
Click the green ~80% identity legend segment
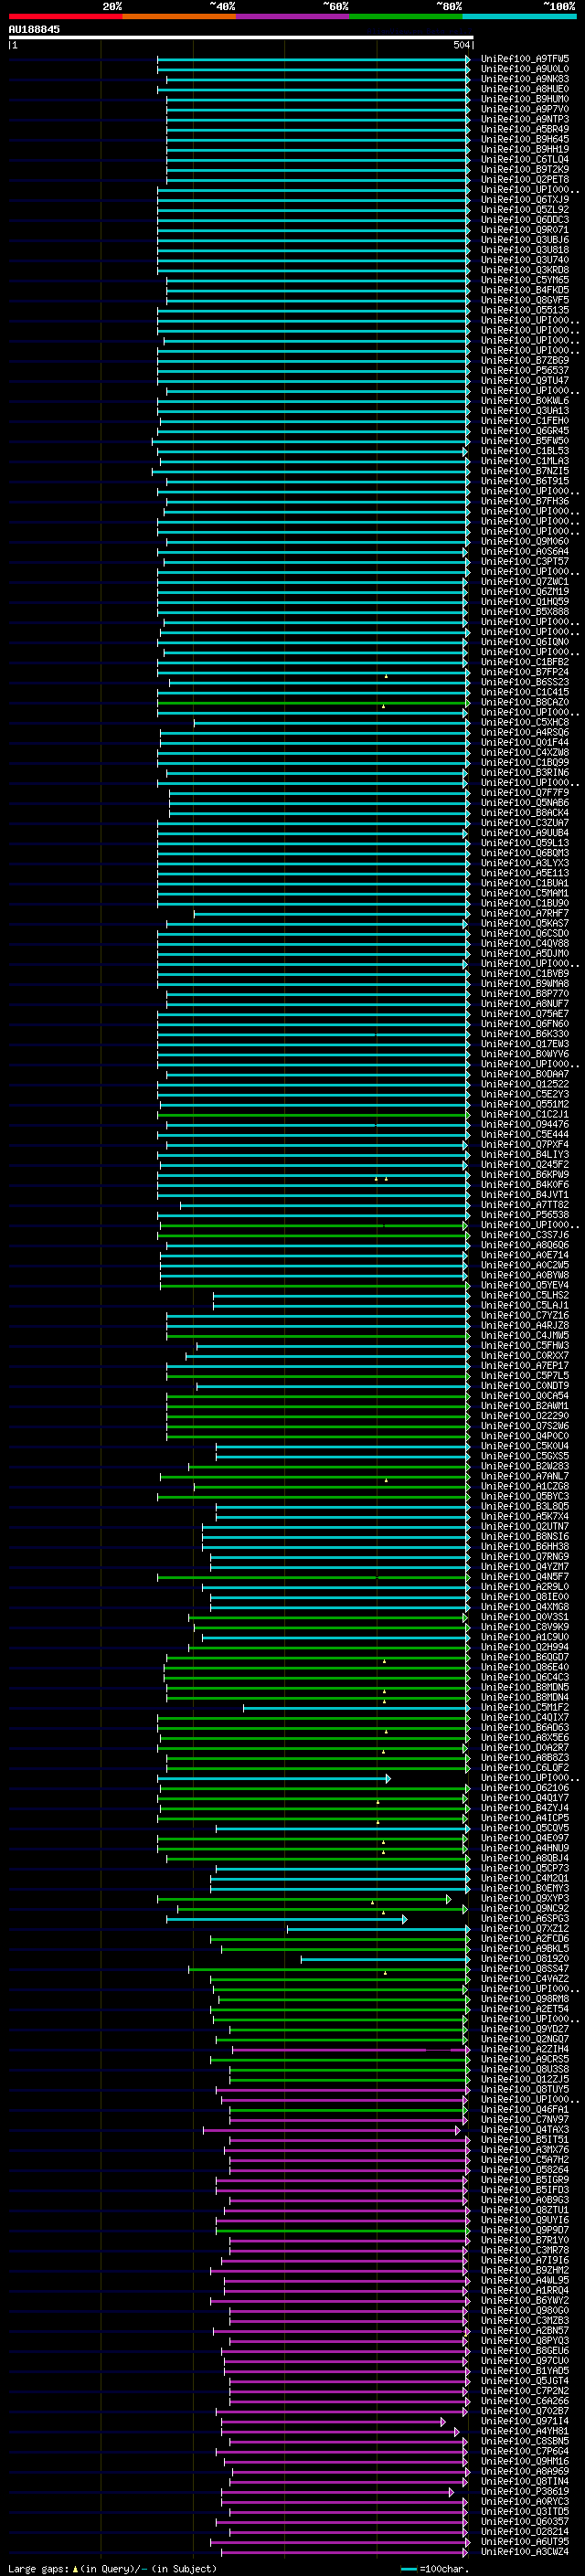click(x=406, y=16)
